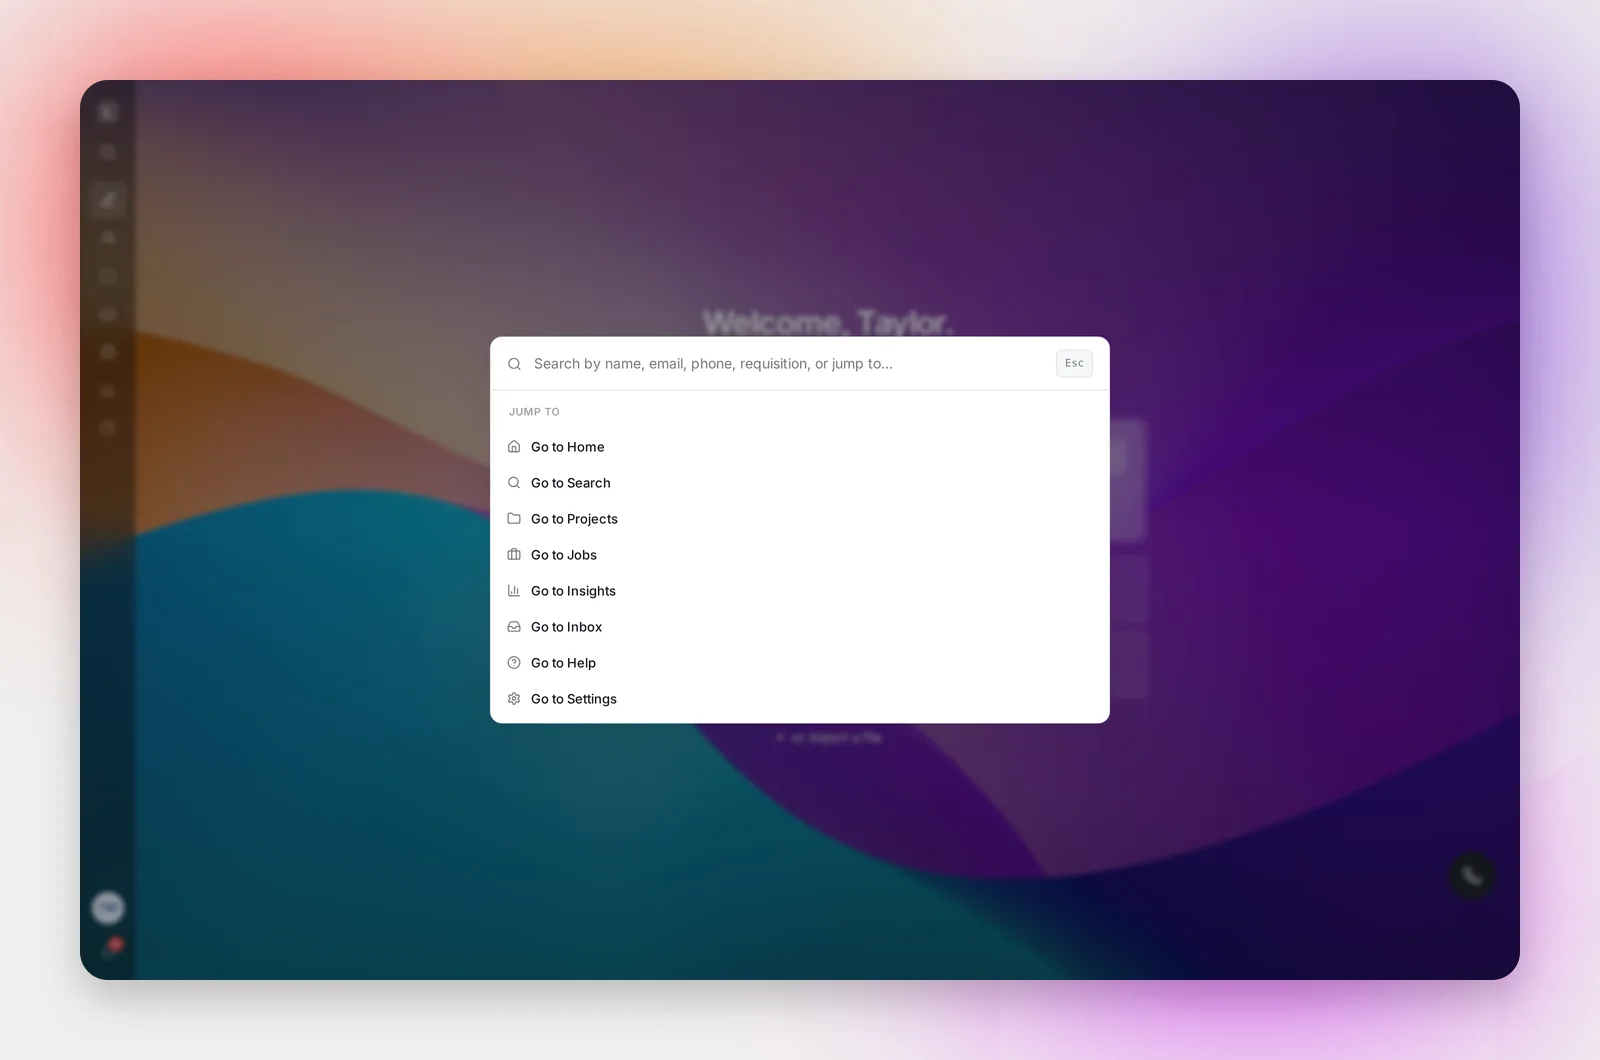Choose Go to Help
Viewport: 1600px width, 1060px height.
tap(800, 663)
